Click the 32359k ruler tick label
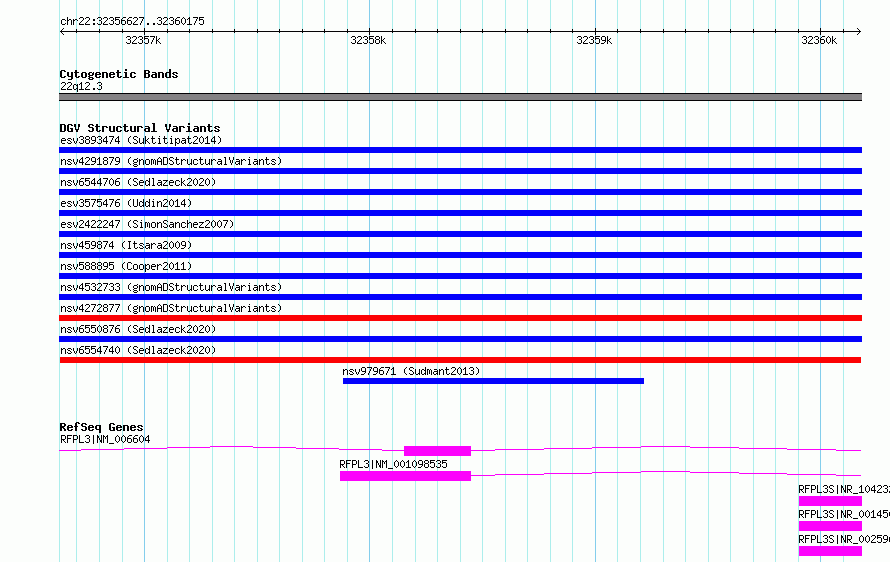This screenshot has width=890, height=562. coord(594,40)
